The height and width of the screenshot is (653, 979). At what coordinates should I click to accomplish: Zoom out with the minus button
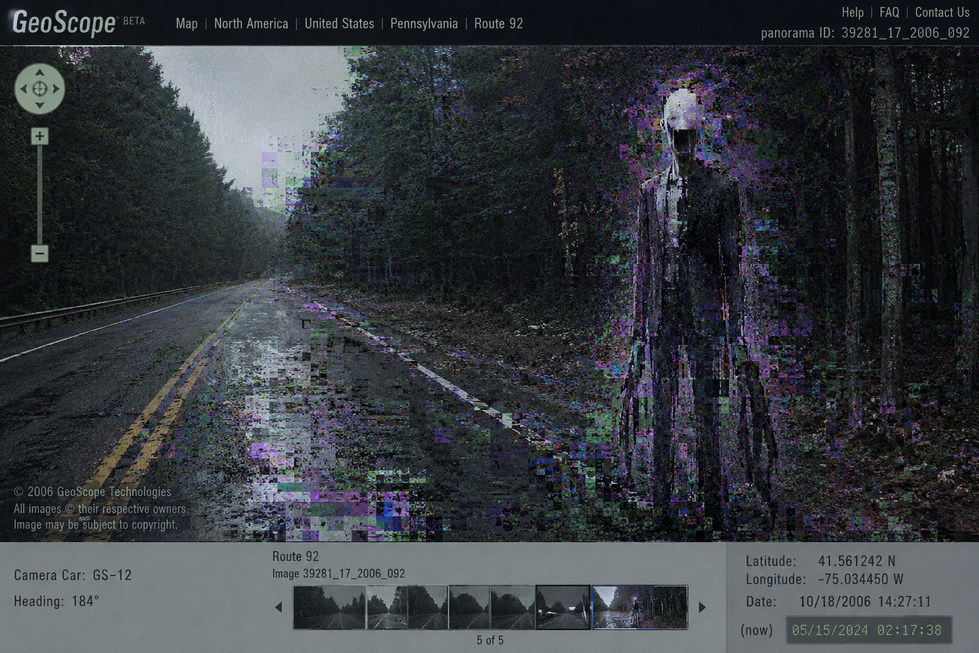(39, 253)
